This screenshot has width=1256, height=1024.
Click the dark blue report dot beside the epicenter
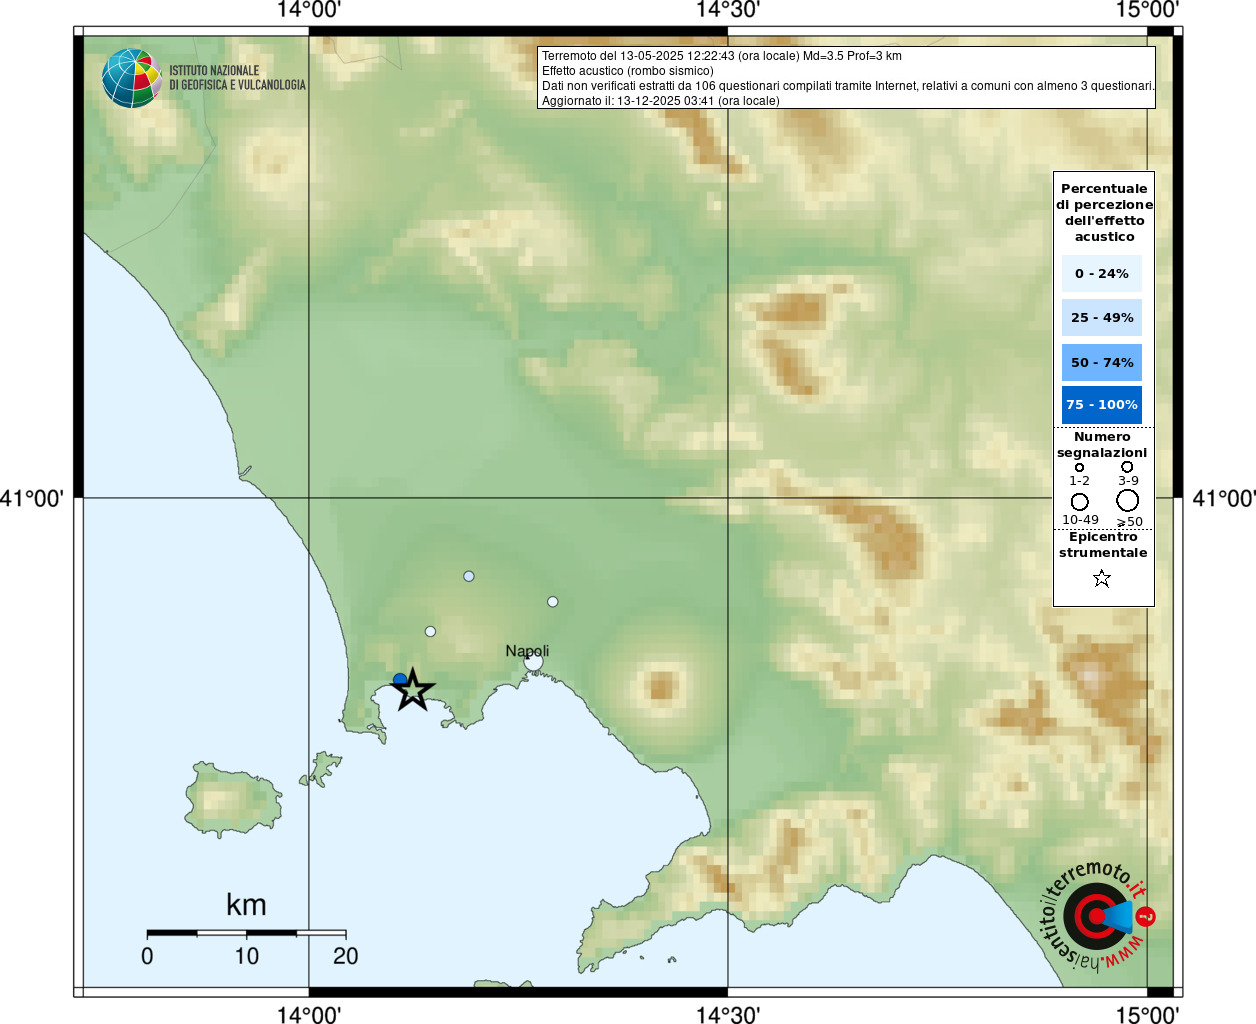400,680
